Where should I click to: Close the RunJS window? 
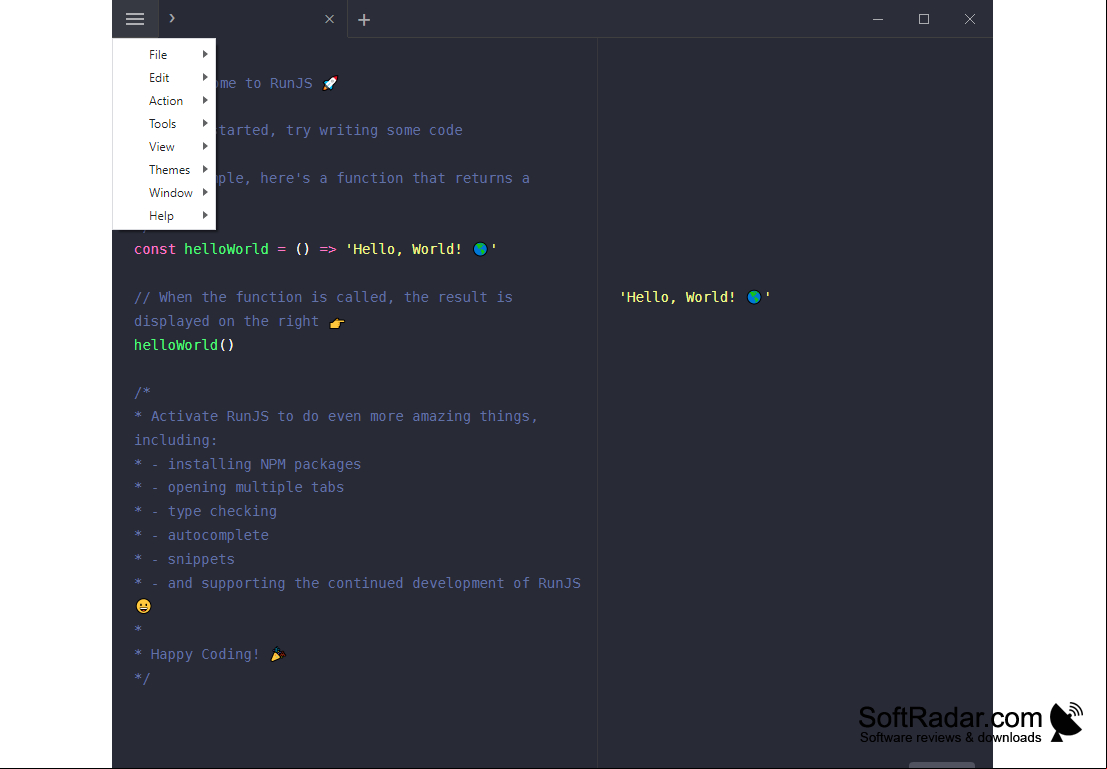point(969,19)
